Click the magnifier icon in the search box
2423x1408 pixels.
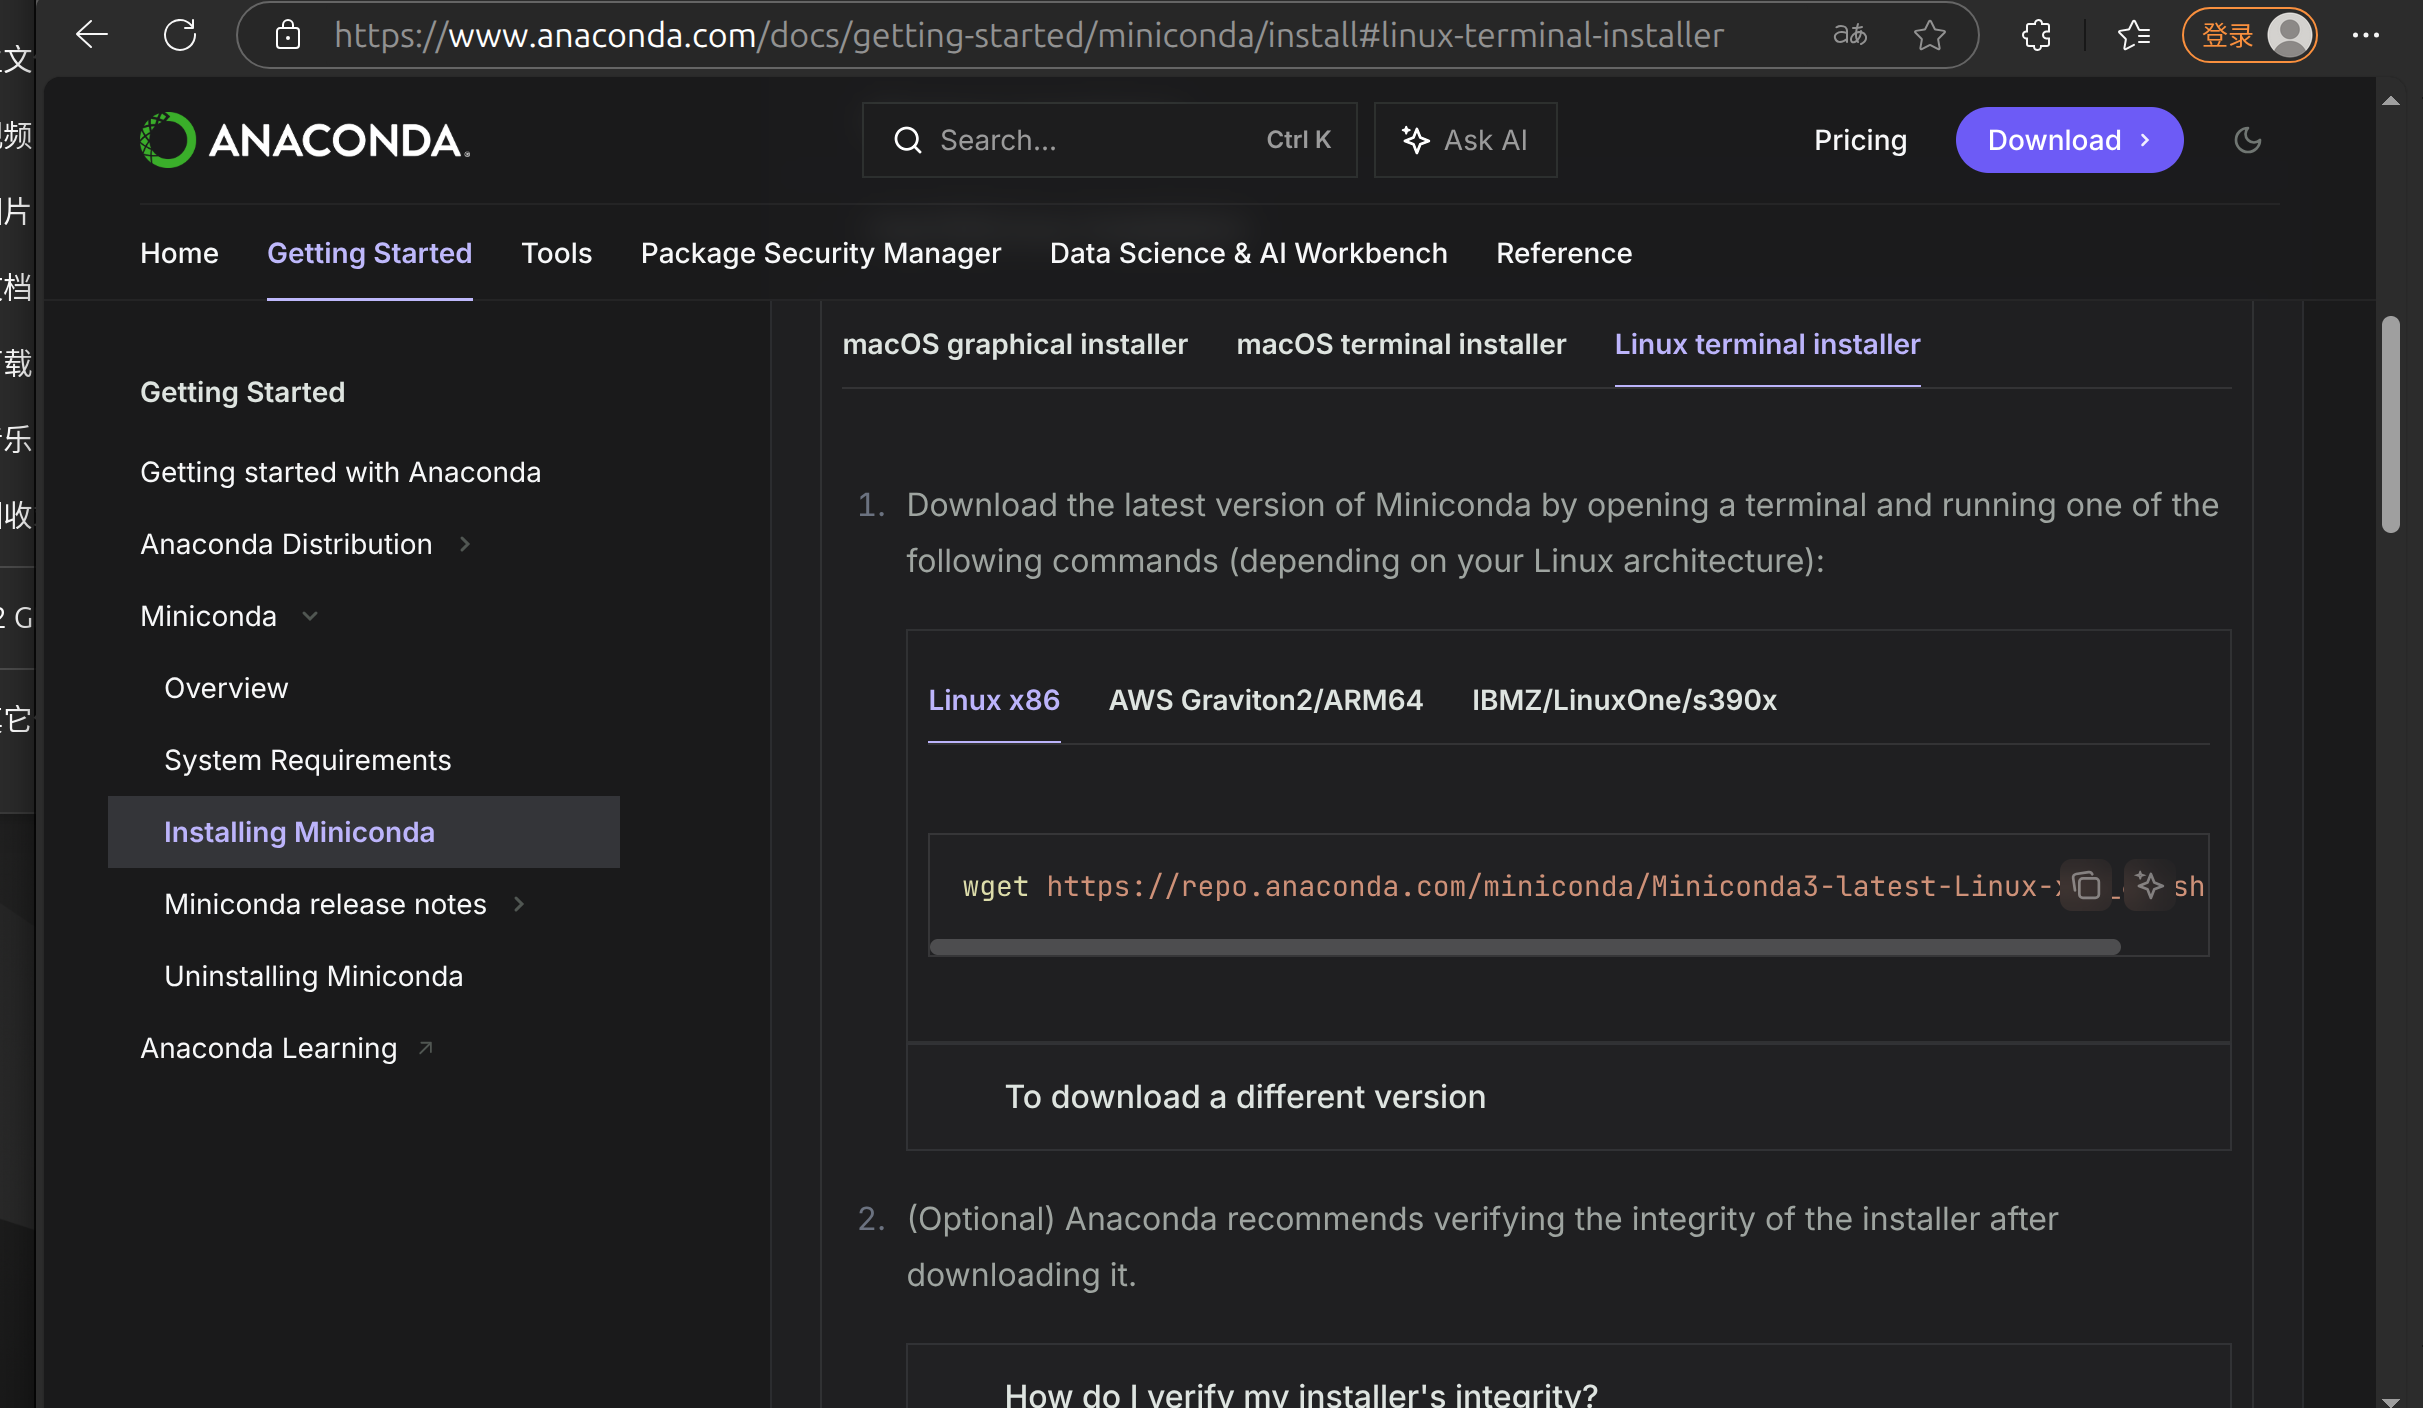point(907,140)
